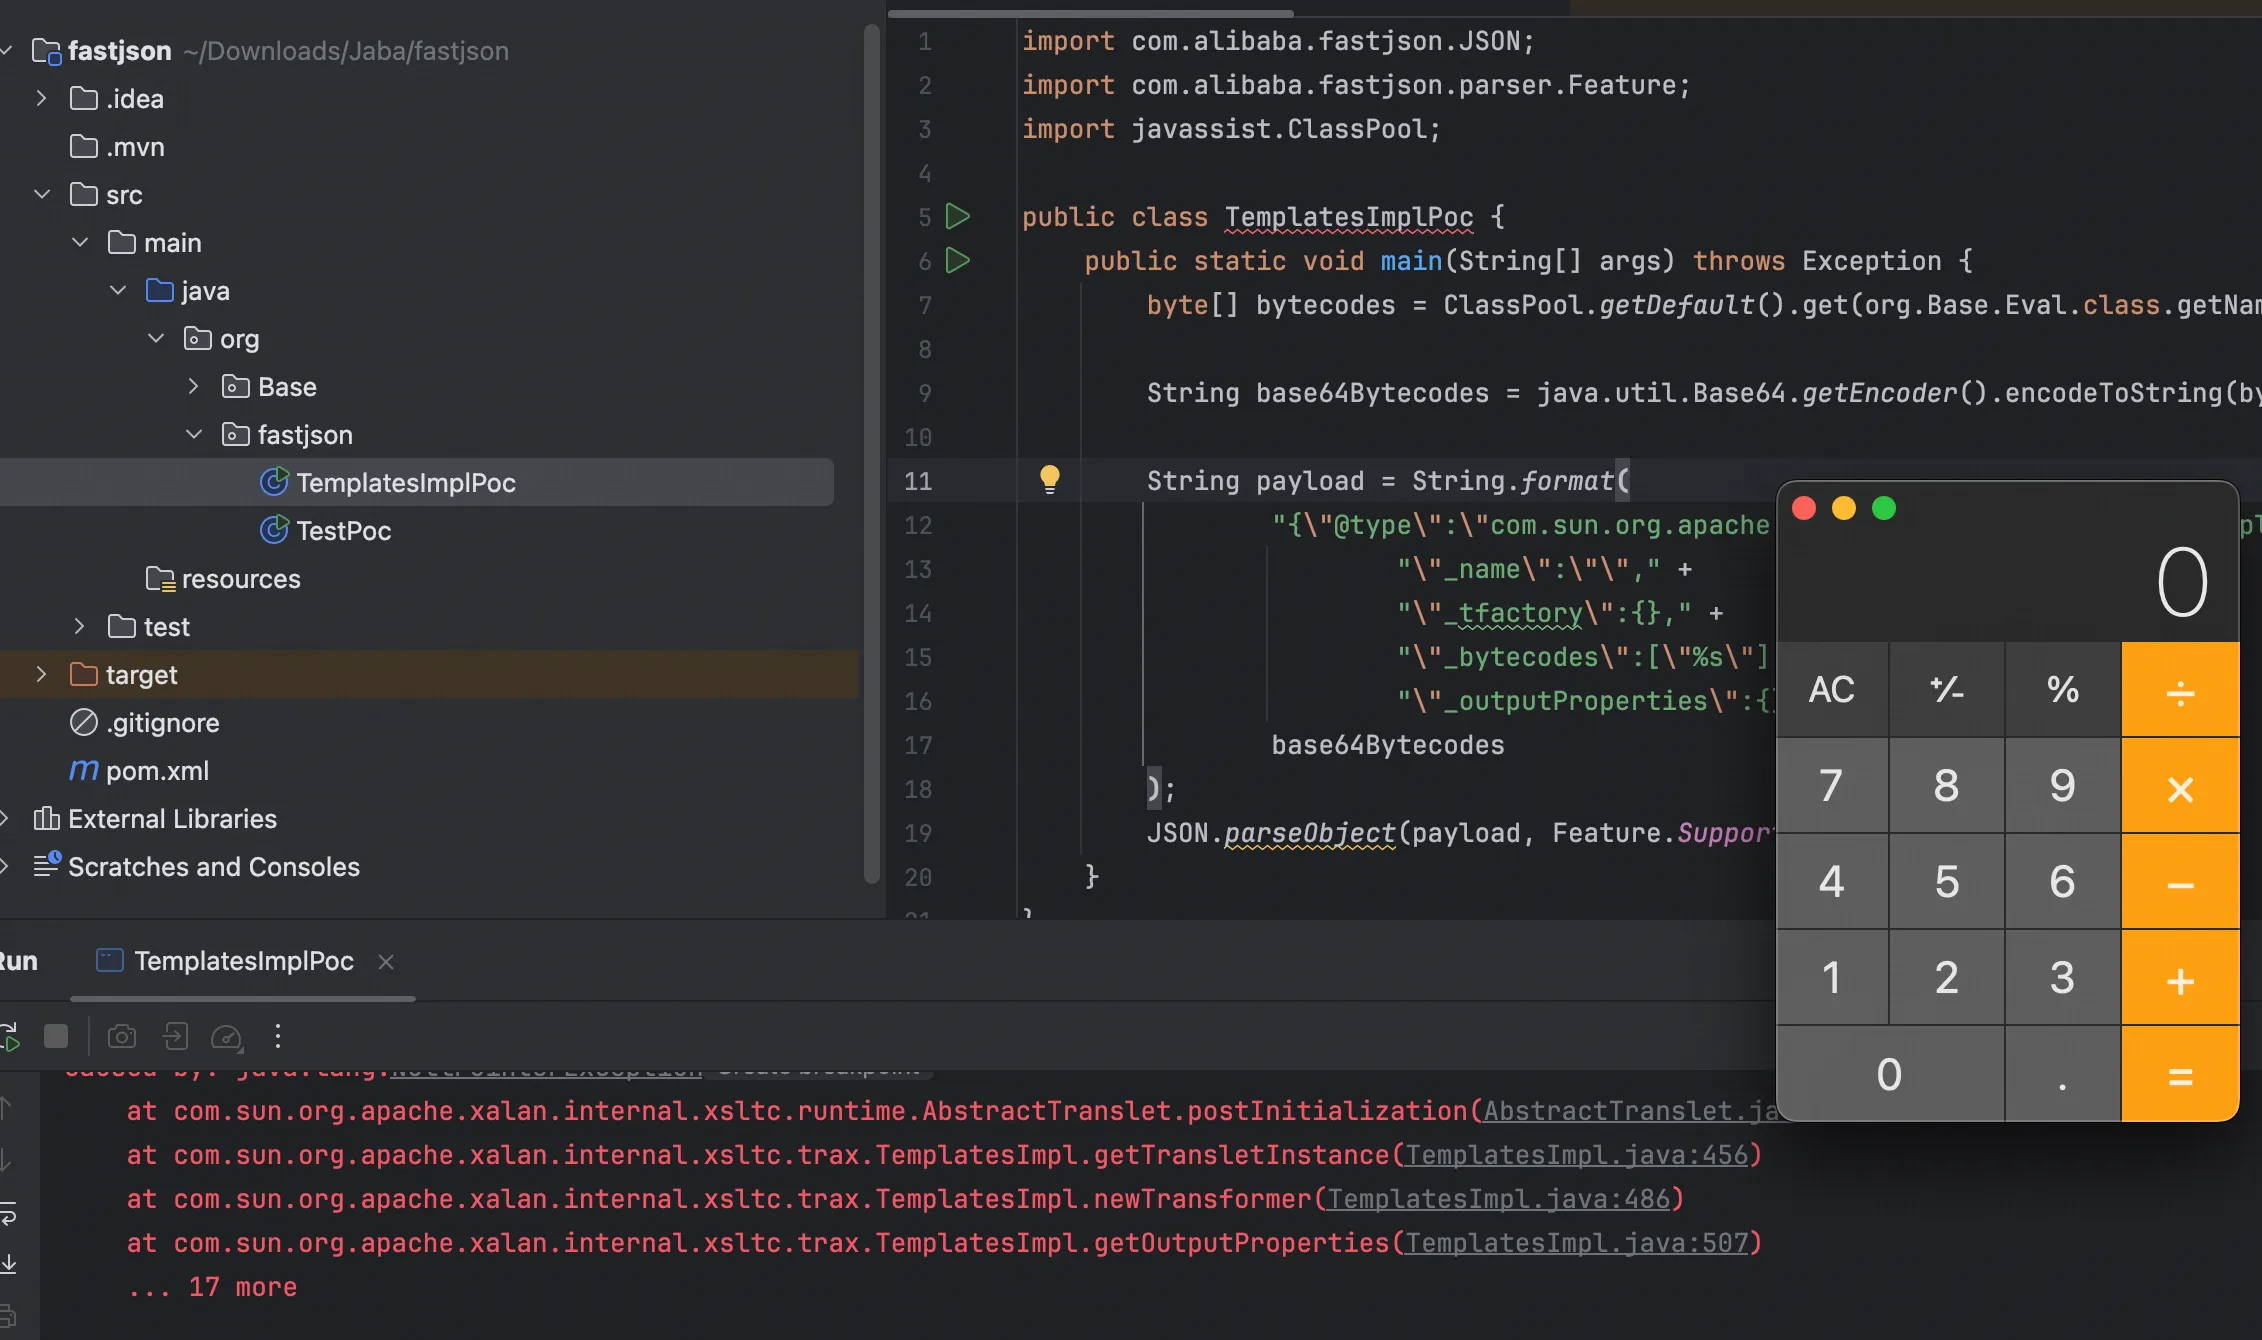Open the TemplatesImpl.java:456 stack trace link

pyautogui.click(x=1576, y=1155)
